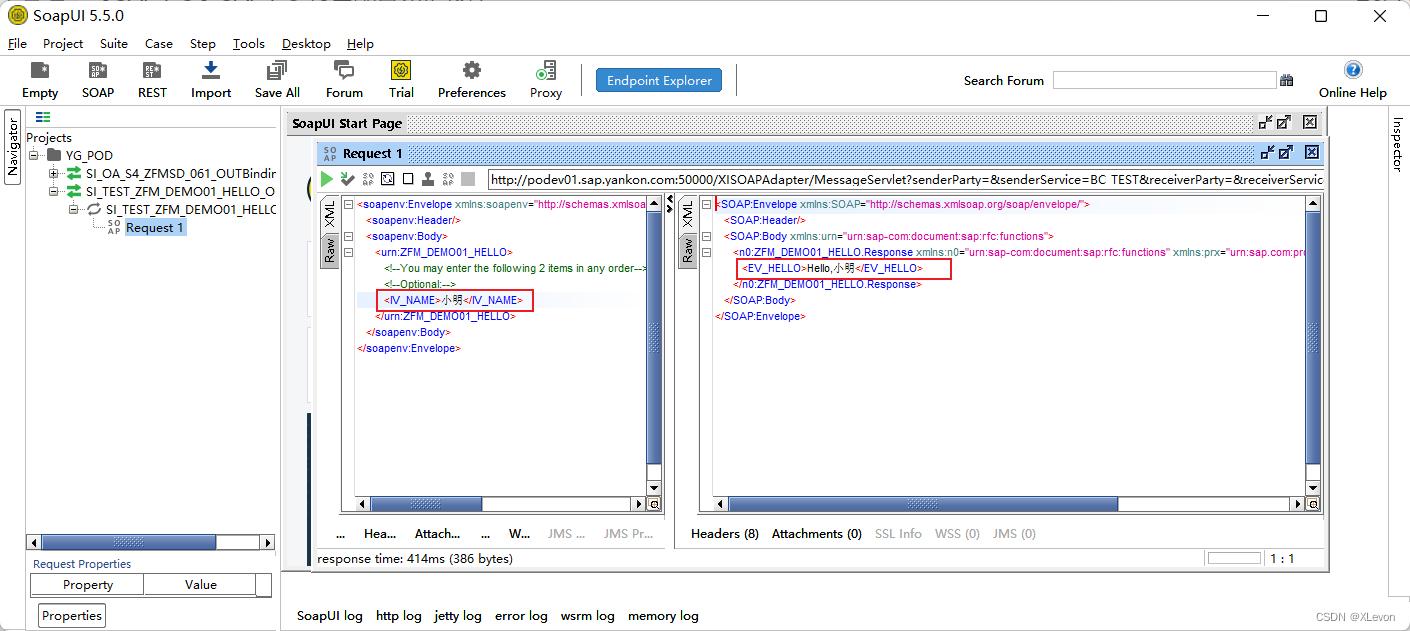Click the Import toolbar icon

(x=210, y=70)
